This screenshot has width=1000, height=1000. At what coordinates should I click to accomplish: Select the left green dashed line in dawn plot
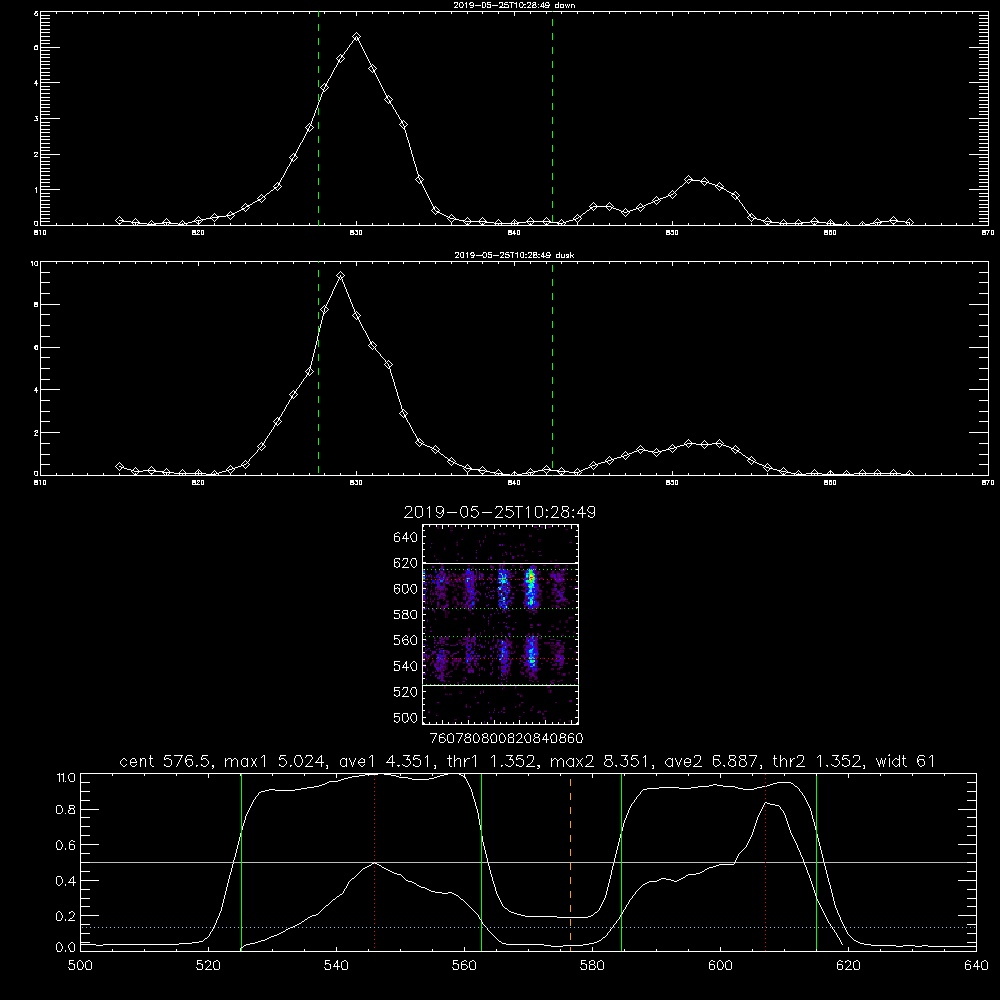coord(318,121)
